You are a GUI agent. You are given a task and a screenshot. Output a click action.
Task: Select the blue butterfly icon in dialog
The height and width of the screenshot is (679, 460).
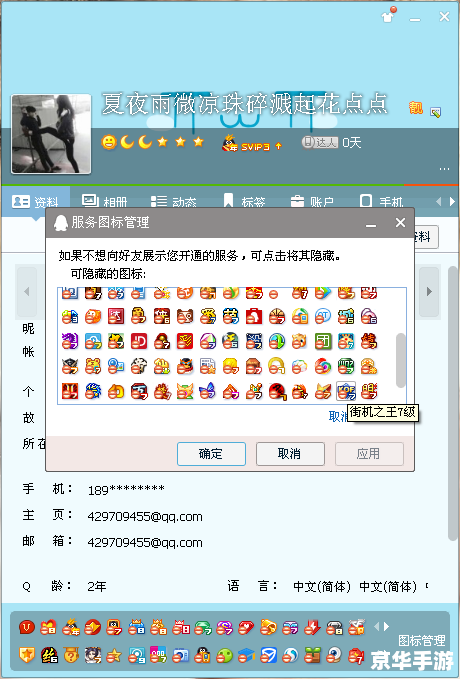click(208, 391)
